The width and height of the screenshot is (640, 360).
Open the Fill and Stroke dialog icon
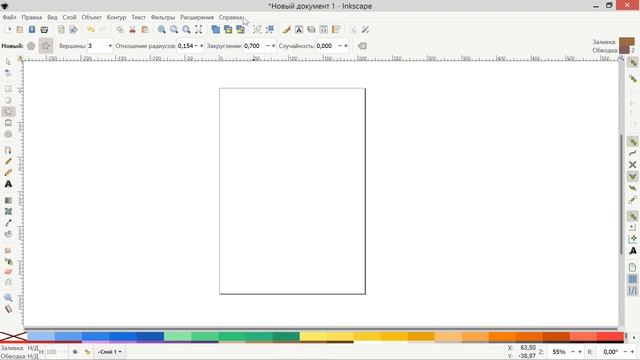pyautogui.click(x=287, y=29)
